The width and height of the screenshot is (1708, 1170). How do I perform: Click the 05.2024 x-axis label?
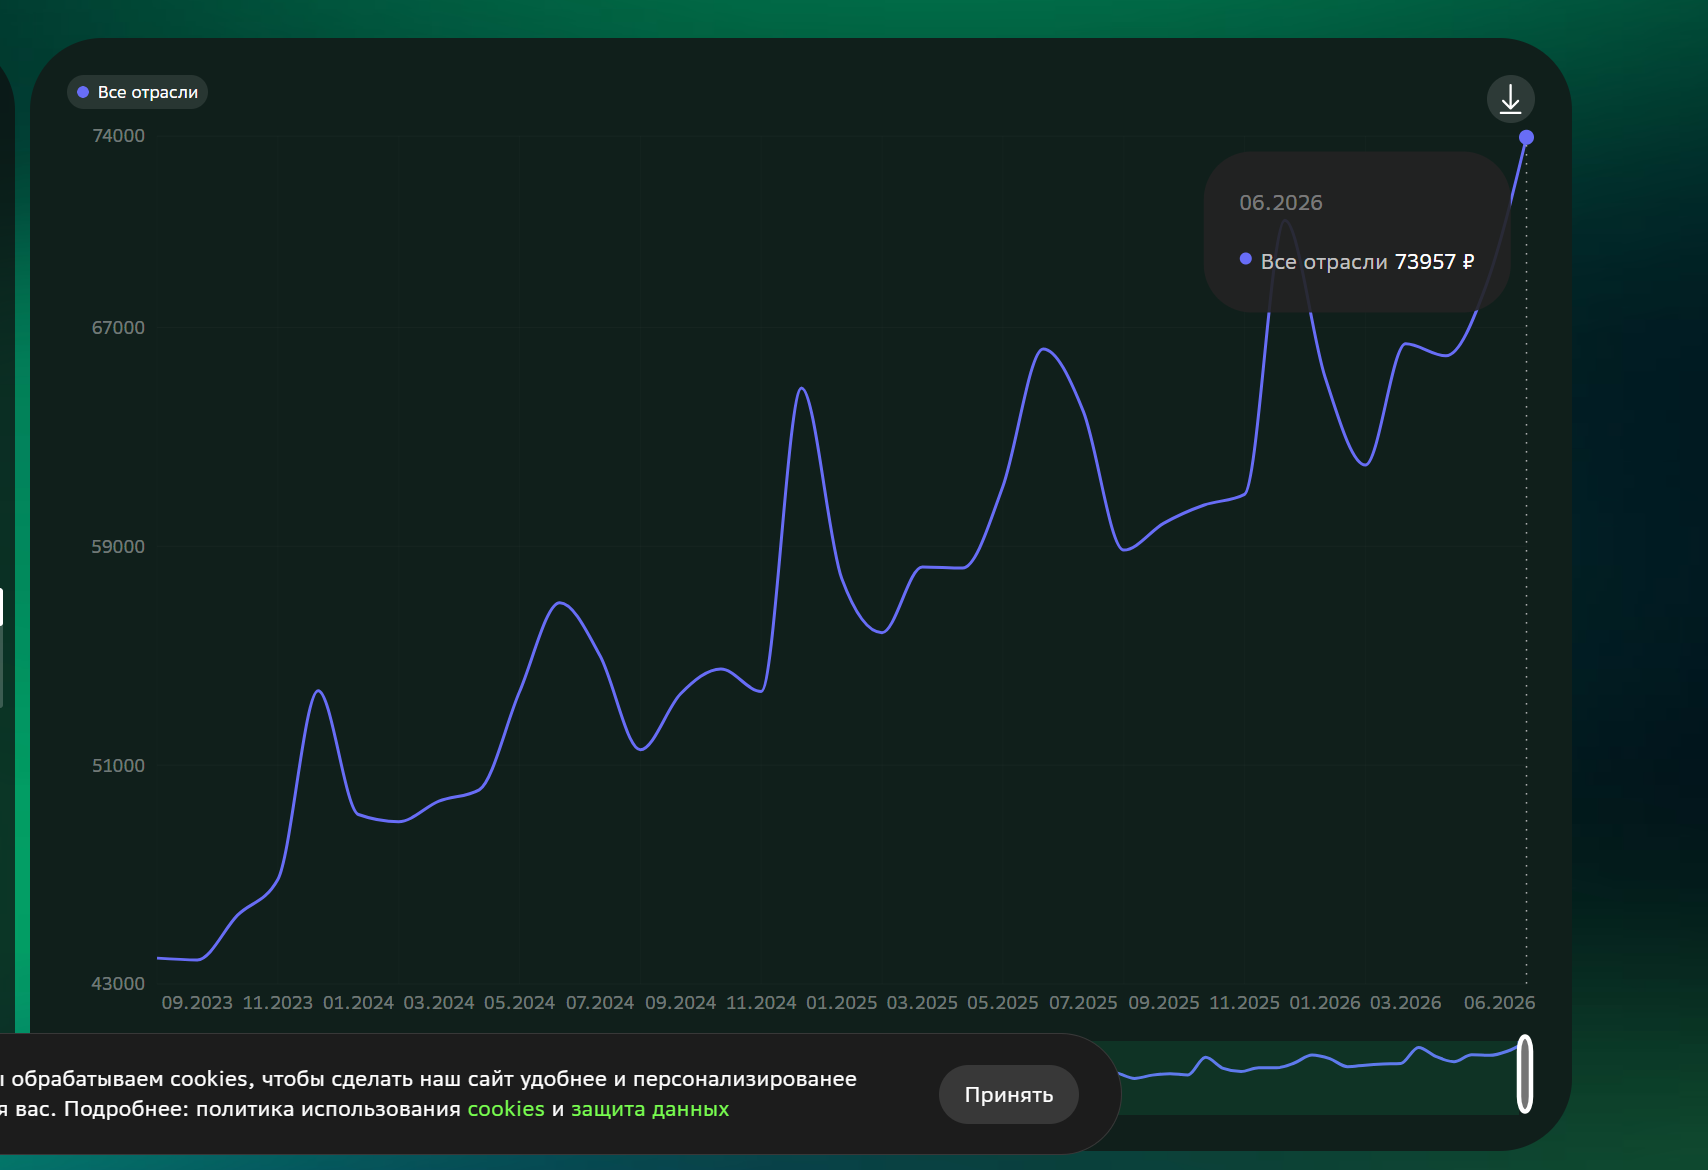click(x=519, y=1002)
